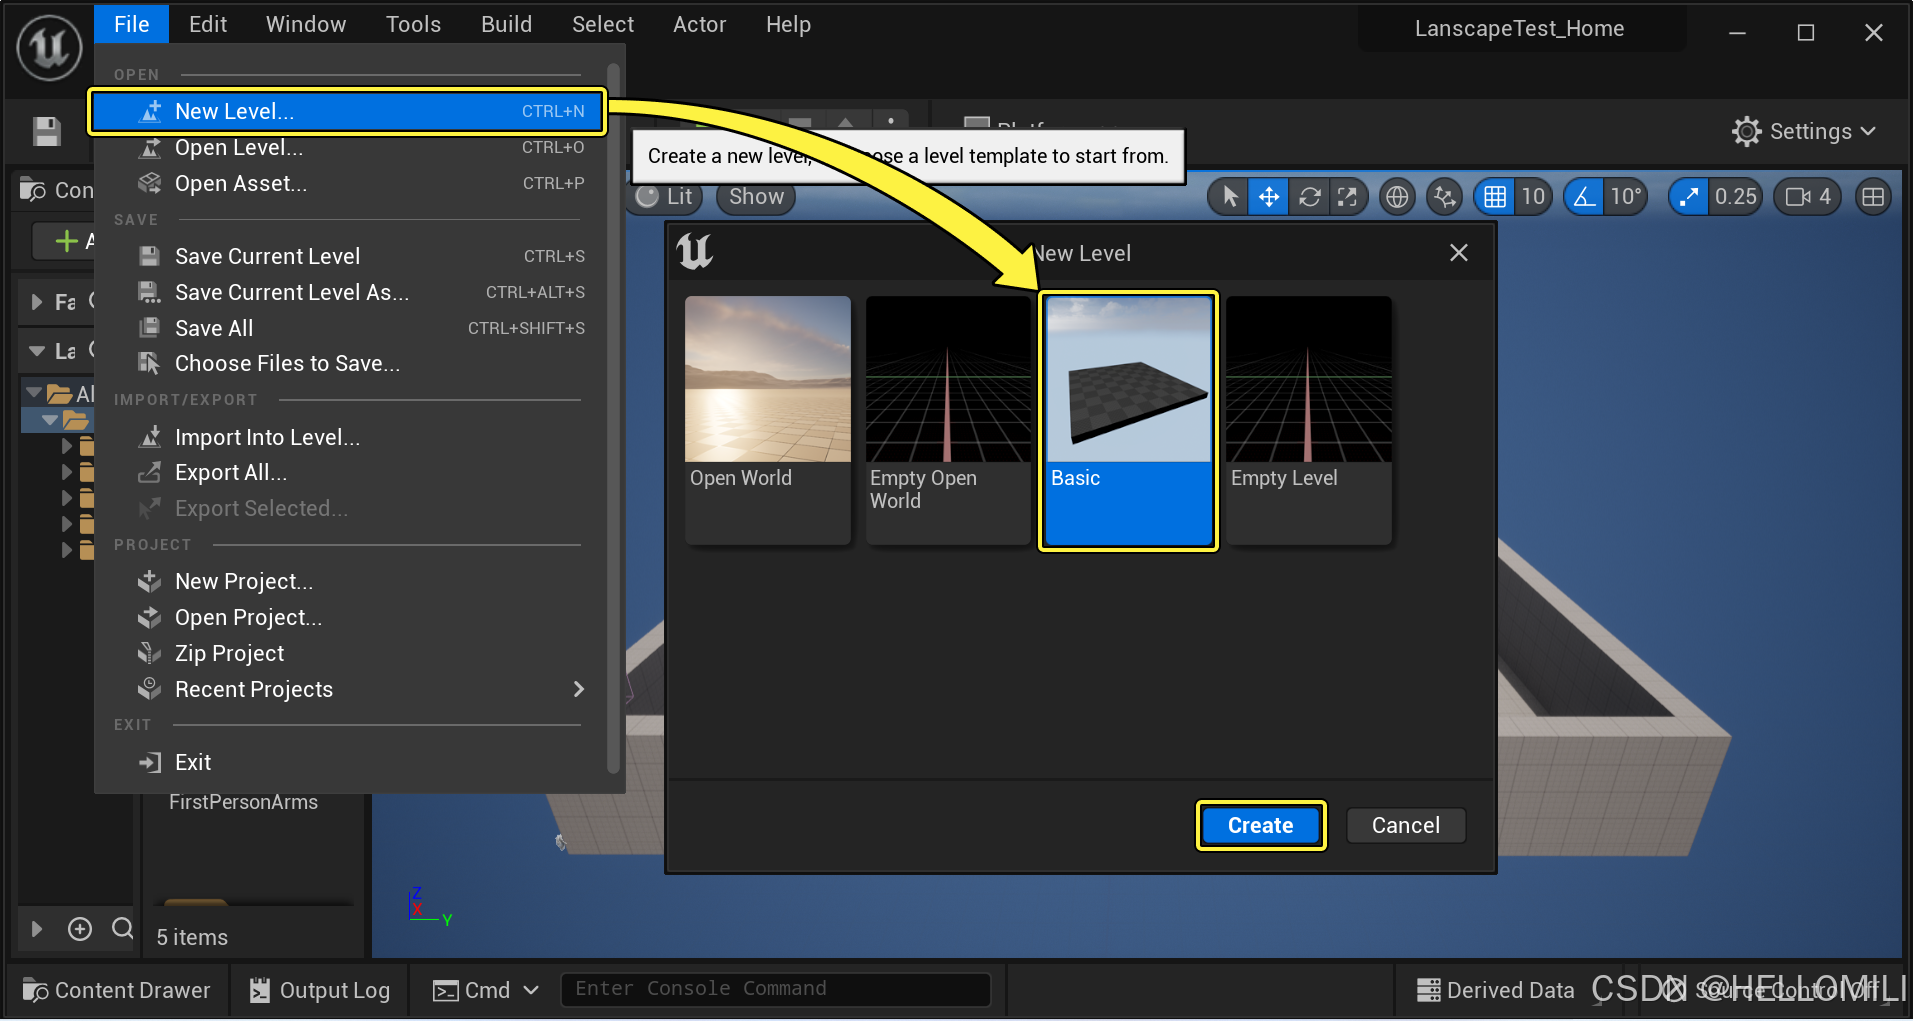Choose New Project... entry
The image size is (1913, 1021).
(x=350, y=581)
